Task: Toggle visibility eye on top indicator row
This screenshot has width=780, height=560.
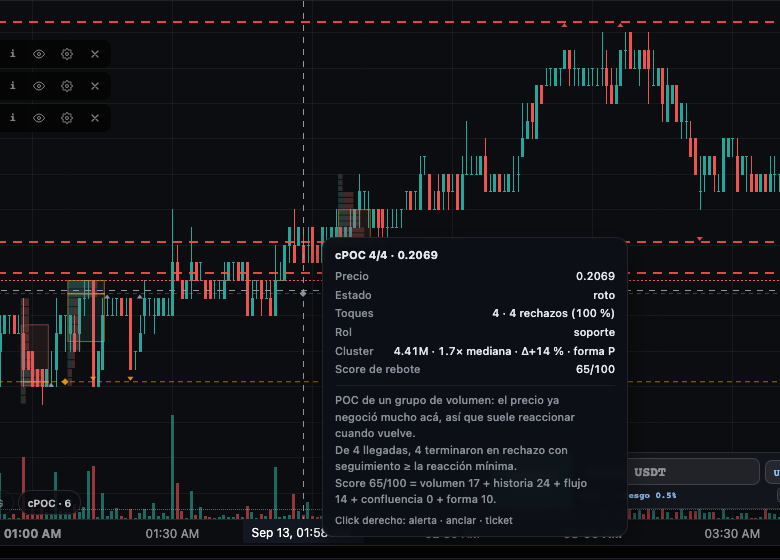Action: [39, 54]
